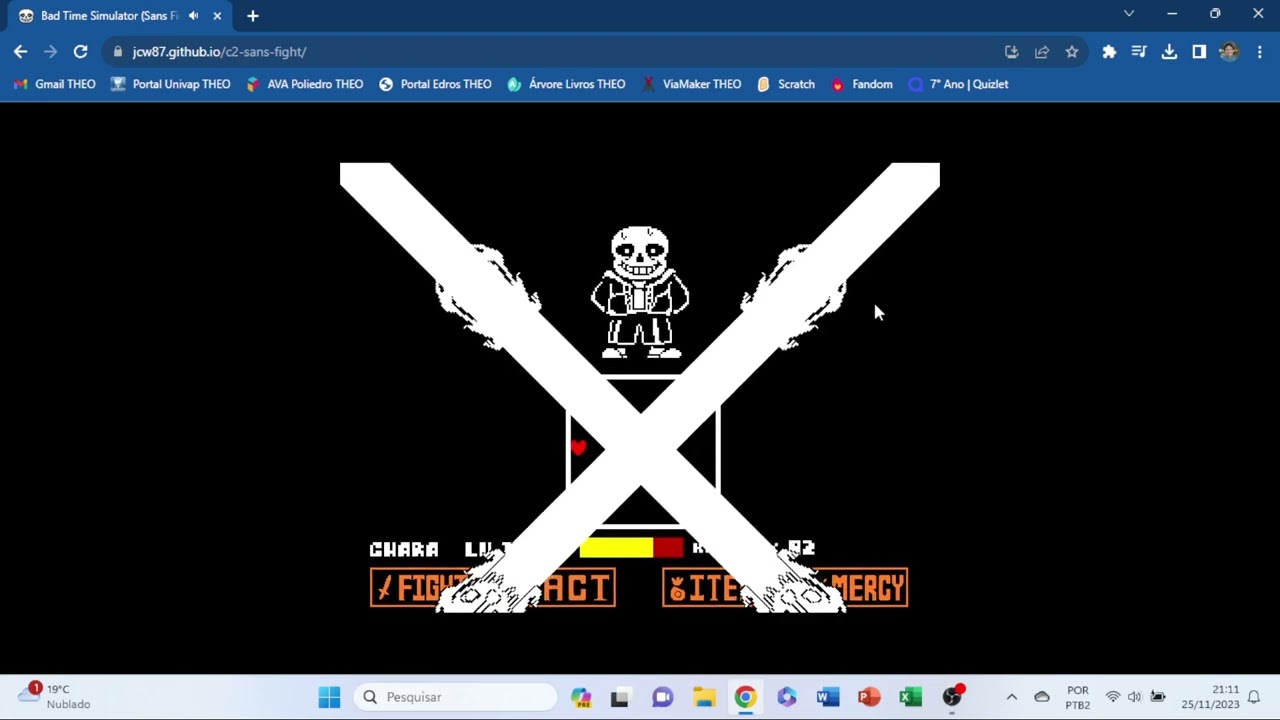The height and width of the screenshot is (720, 1280).
Task: Show Chrome downloads
Action: click(x=1169, y=51)
